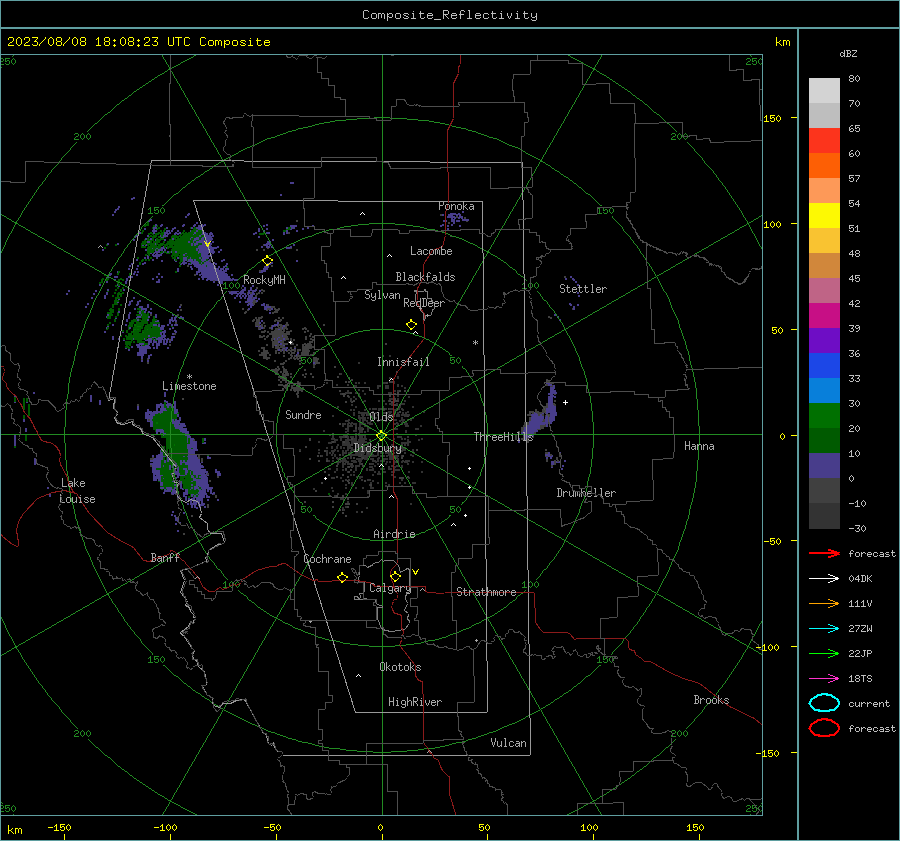Screen dimensions: 900x841
Task: Click the Hanna label
Action: coord(699,446)
